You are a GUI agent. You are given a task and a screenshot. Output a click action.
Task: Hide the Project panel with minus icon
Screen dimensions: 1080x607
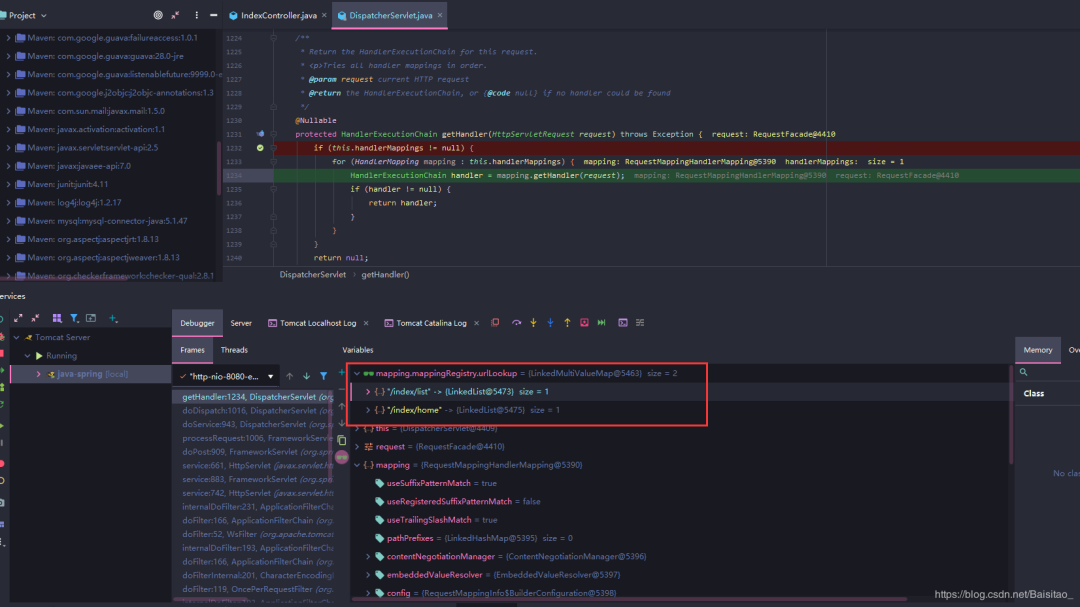click(x=214, y=15)
